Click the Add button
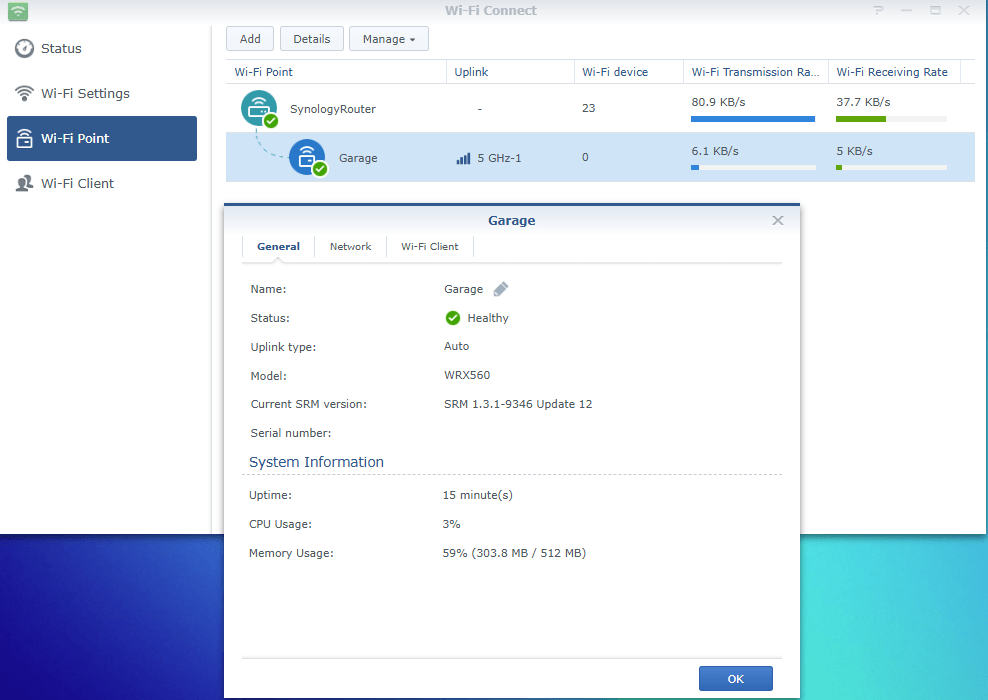The height and width of the screenshot is (700, 988). click(250, 38)
